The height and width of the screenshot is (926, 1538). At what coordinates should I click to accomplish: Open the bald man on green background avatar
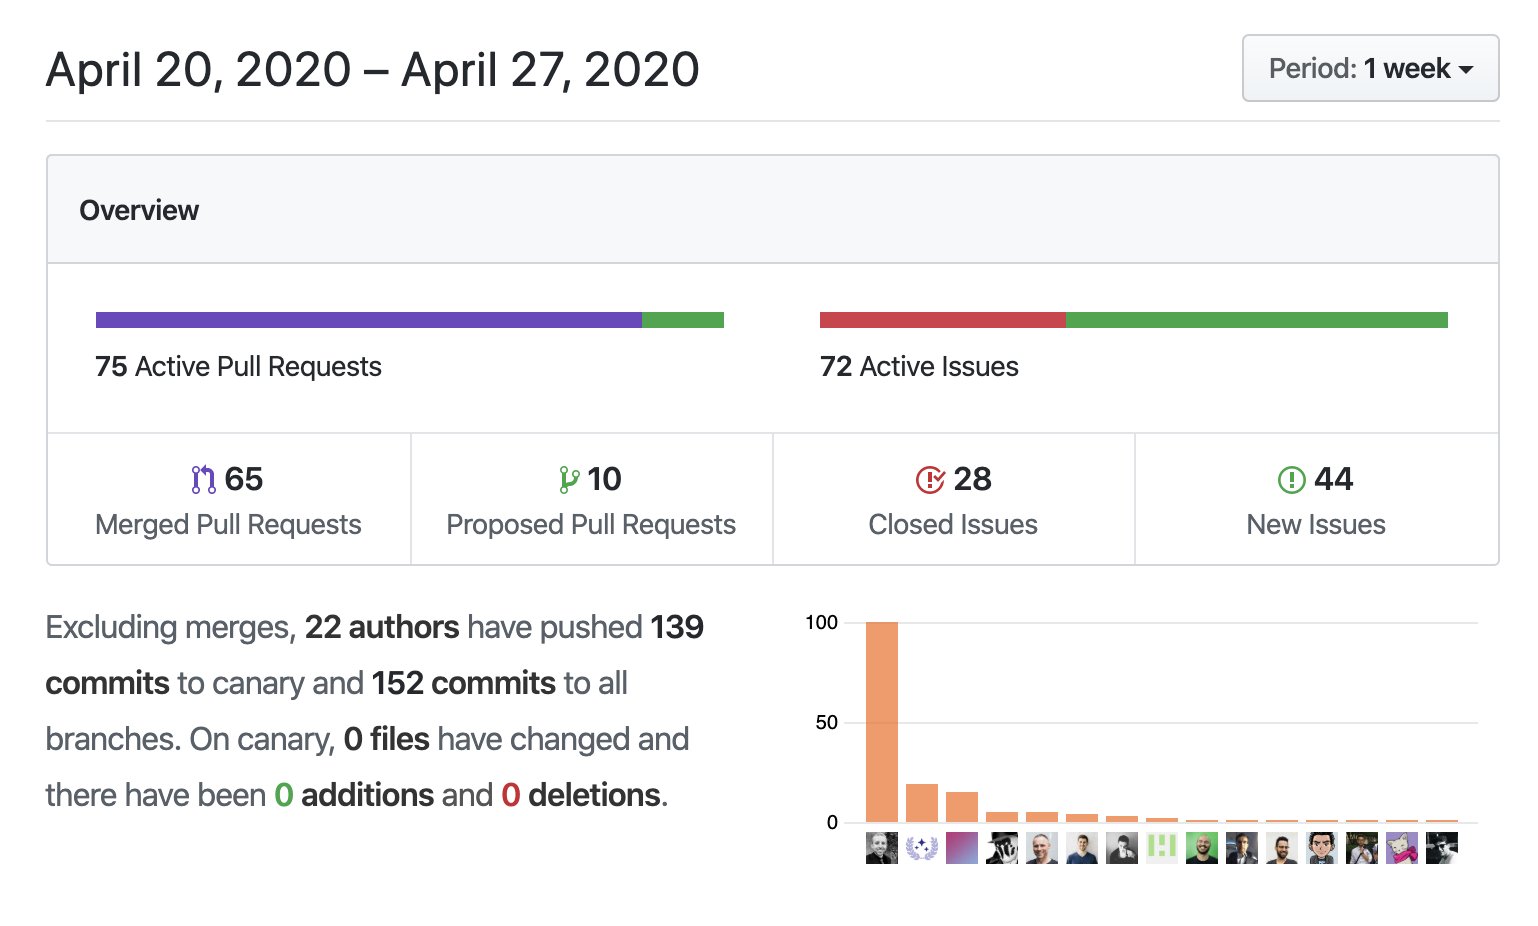click(x=1202, y=848)
